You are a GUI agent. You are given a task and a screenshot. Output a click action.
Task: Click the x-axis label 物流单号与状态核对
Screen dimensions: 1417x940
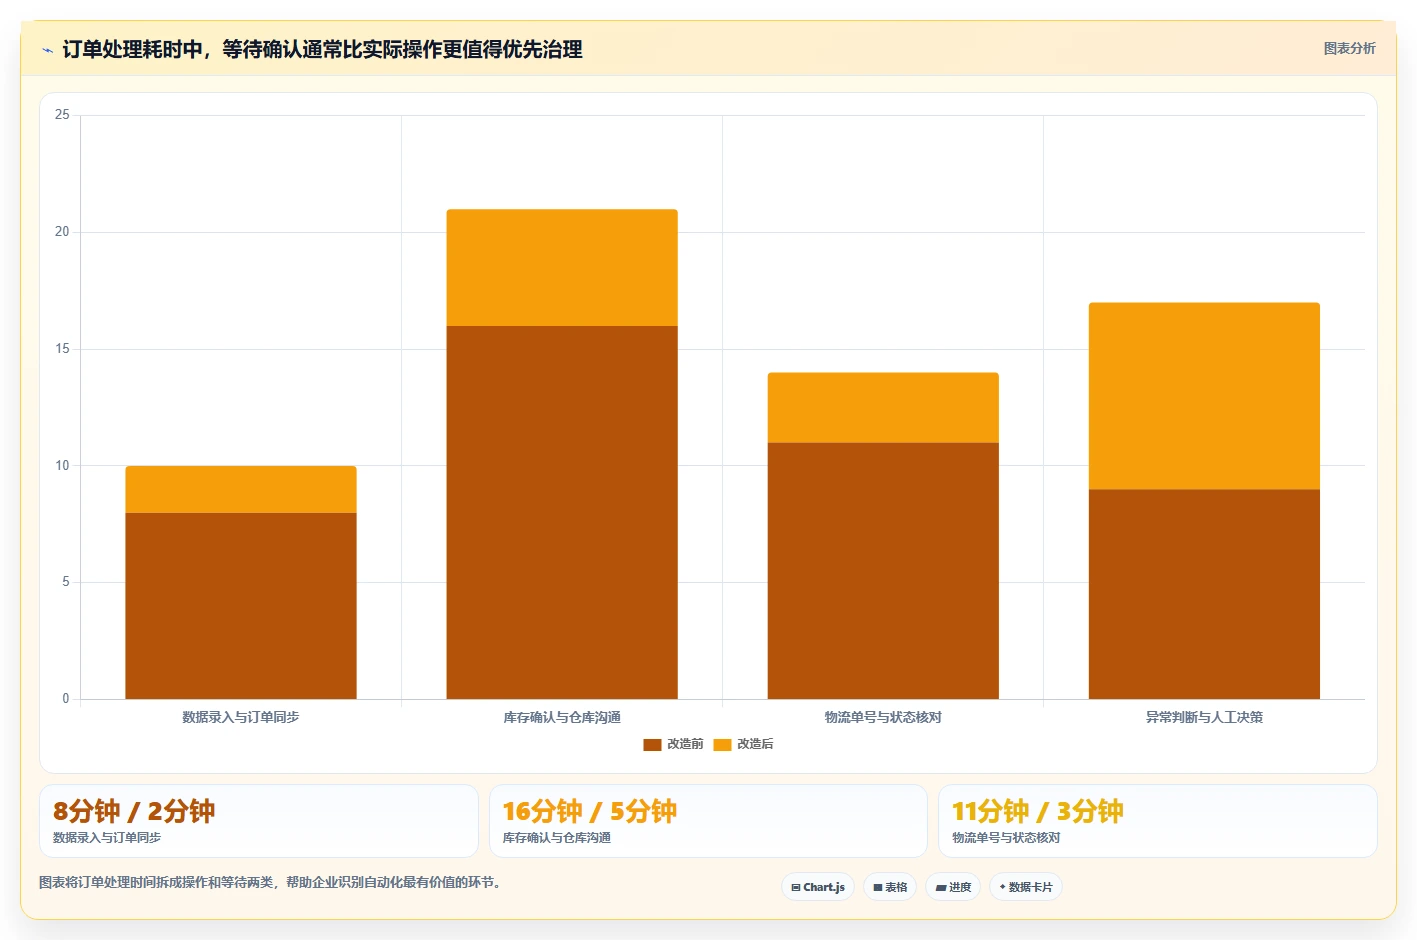[x=883, y=717]
